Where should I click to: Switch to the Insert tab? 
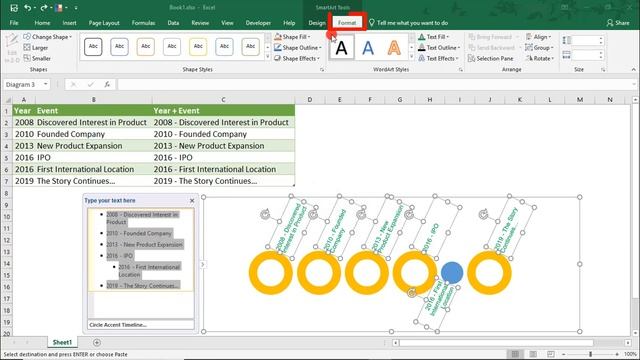[69, 23]
